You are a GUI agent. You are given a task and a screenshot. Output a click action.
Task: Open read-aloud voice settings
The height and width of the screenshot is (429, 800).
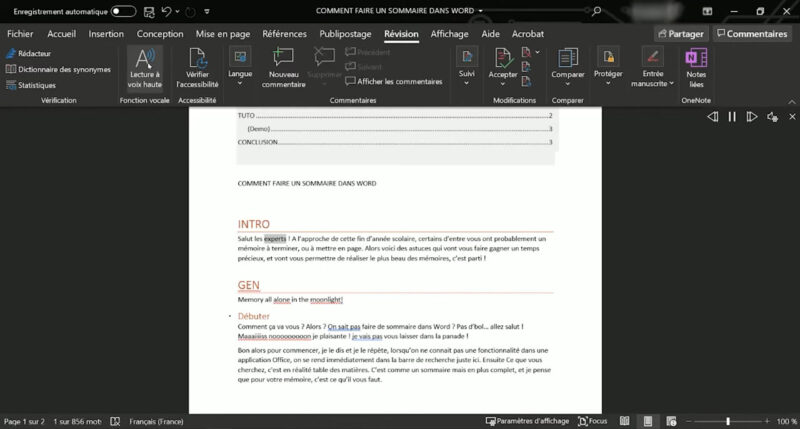pyautogui.click(x=772, y=117)
